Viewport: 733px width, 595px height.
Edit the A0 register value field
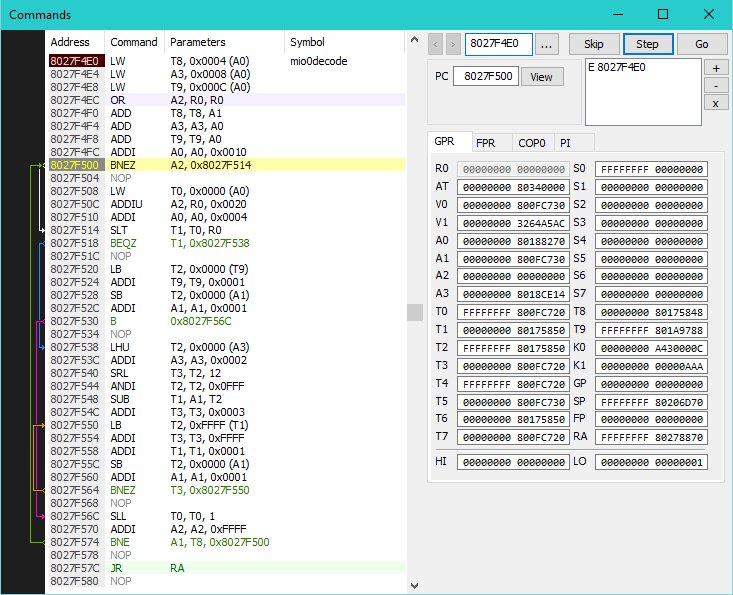click(513, 241)
